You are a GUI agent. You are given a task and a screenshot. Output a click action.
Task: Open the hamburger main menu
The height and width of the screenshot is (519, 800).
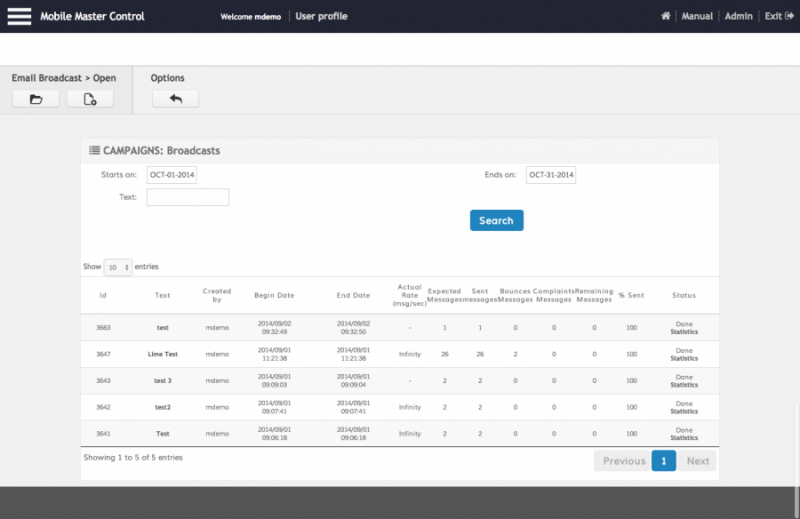point(19,16)
